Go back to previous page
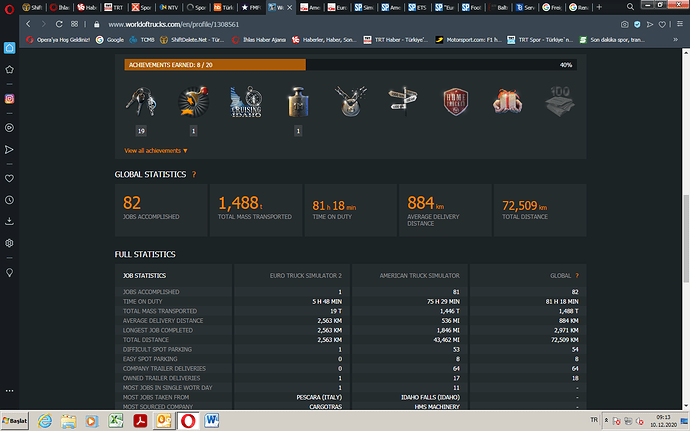 (29, 24)
